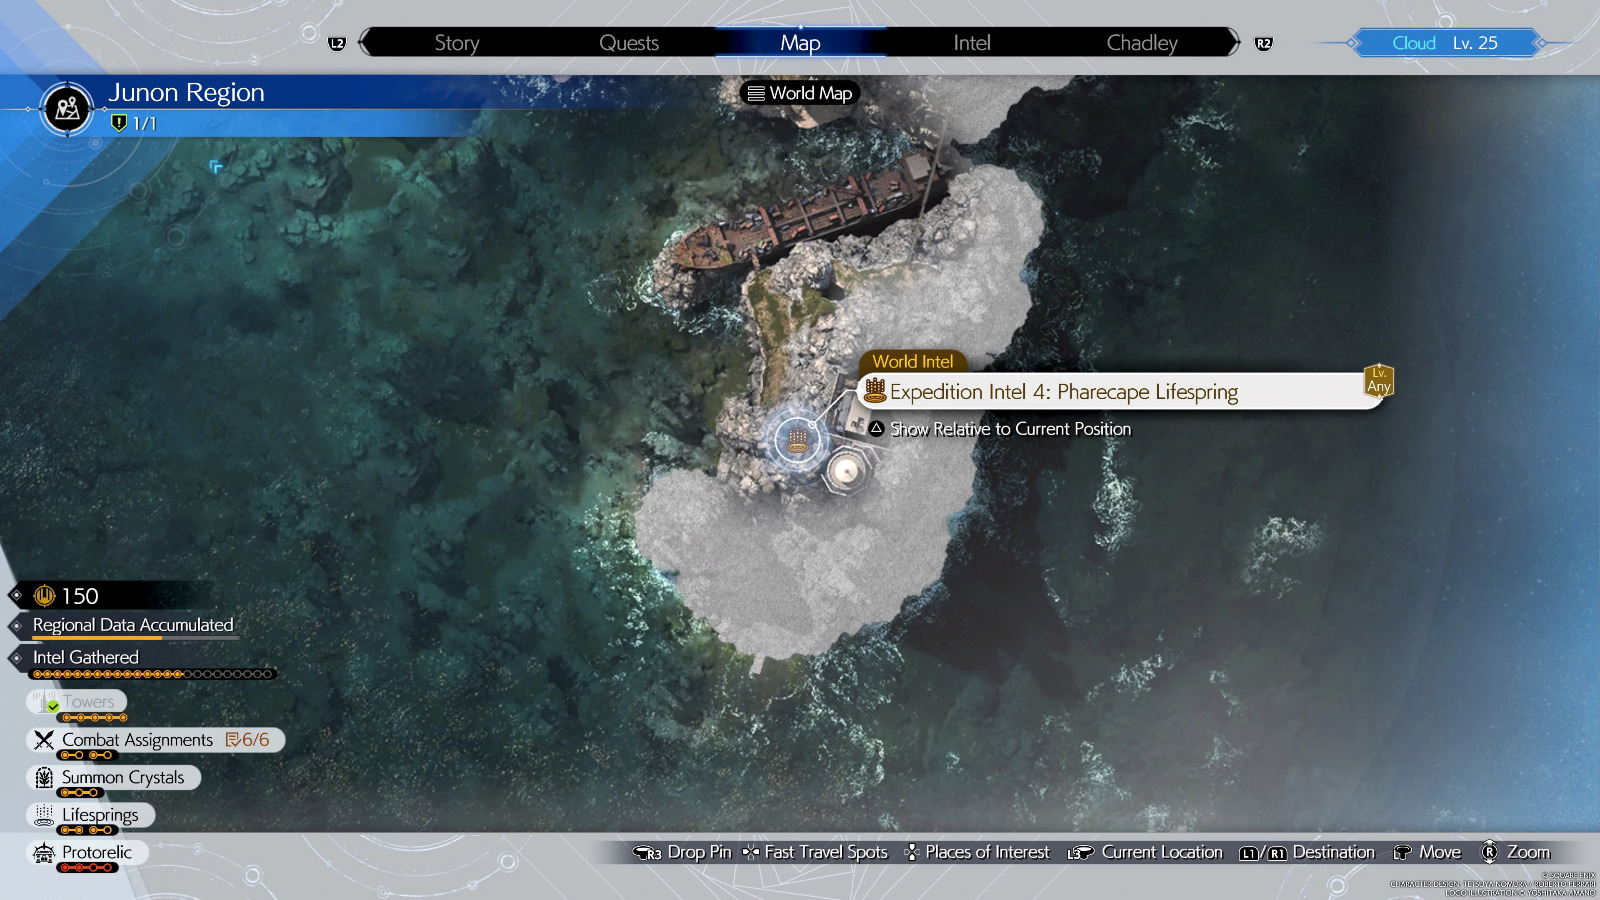Click the d-pad icon by Fast Travel Spots
This screenshot has height=900, width=1600.
click(x=751, y=852)
